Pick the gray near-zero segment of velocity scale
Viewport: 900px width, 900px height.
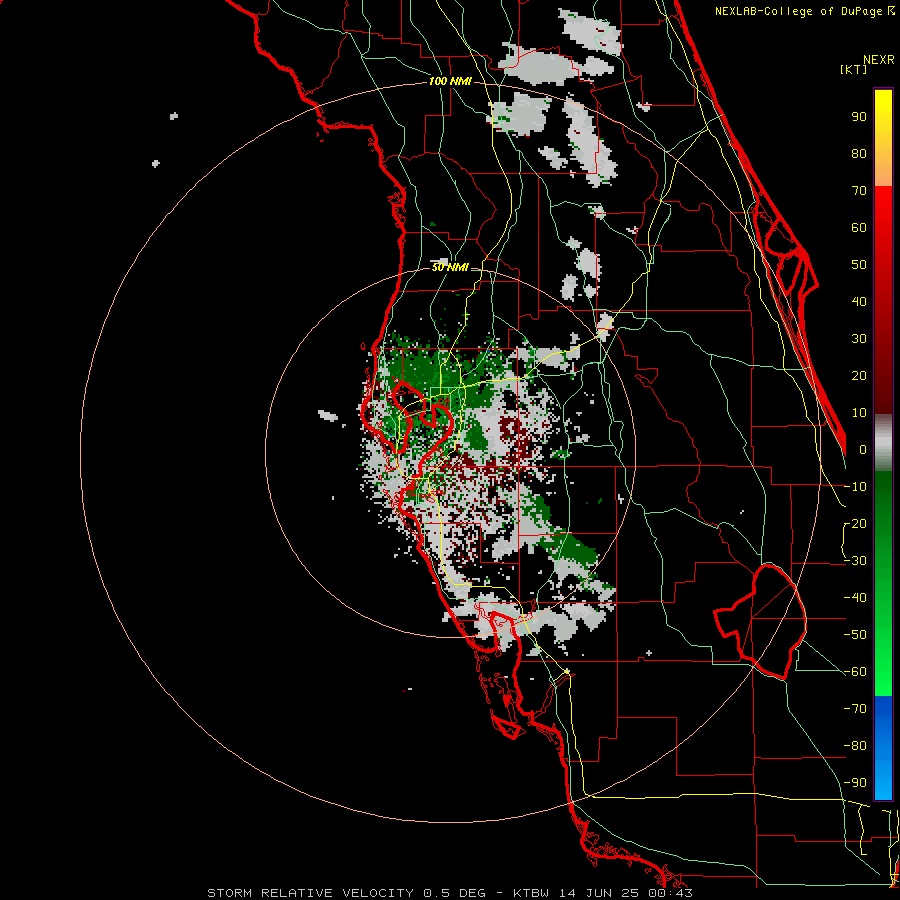point(883,442)
